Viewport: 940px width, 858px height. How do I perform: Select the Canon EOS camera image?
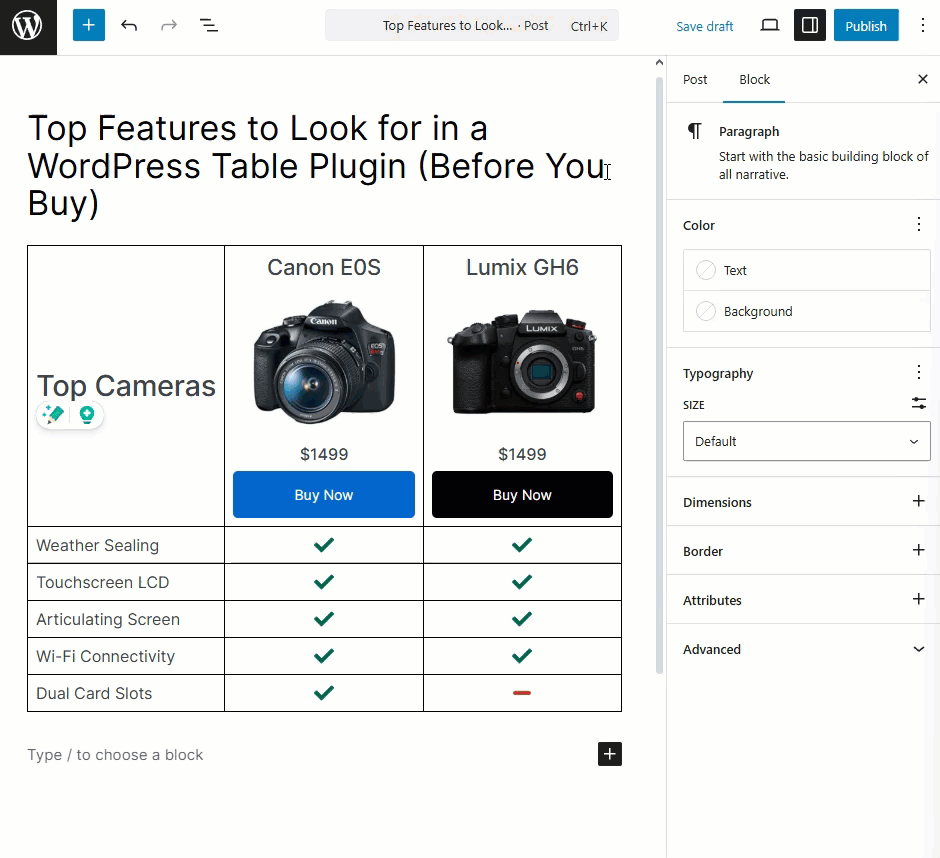click(x=324, y=362)
